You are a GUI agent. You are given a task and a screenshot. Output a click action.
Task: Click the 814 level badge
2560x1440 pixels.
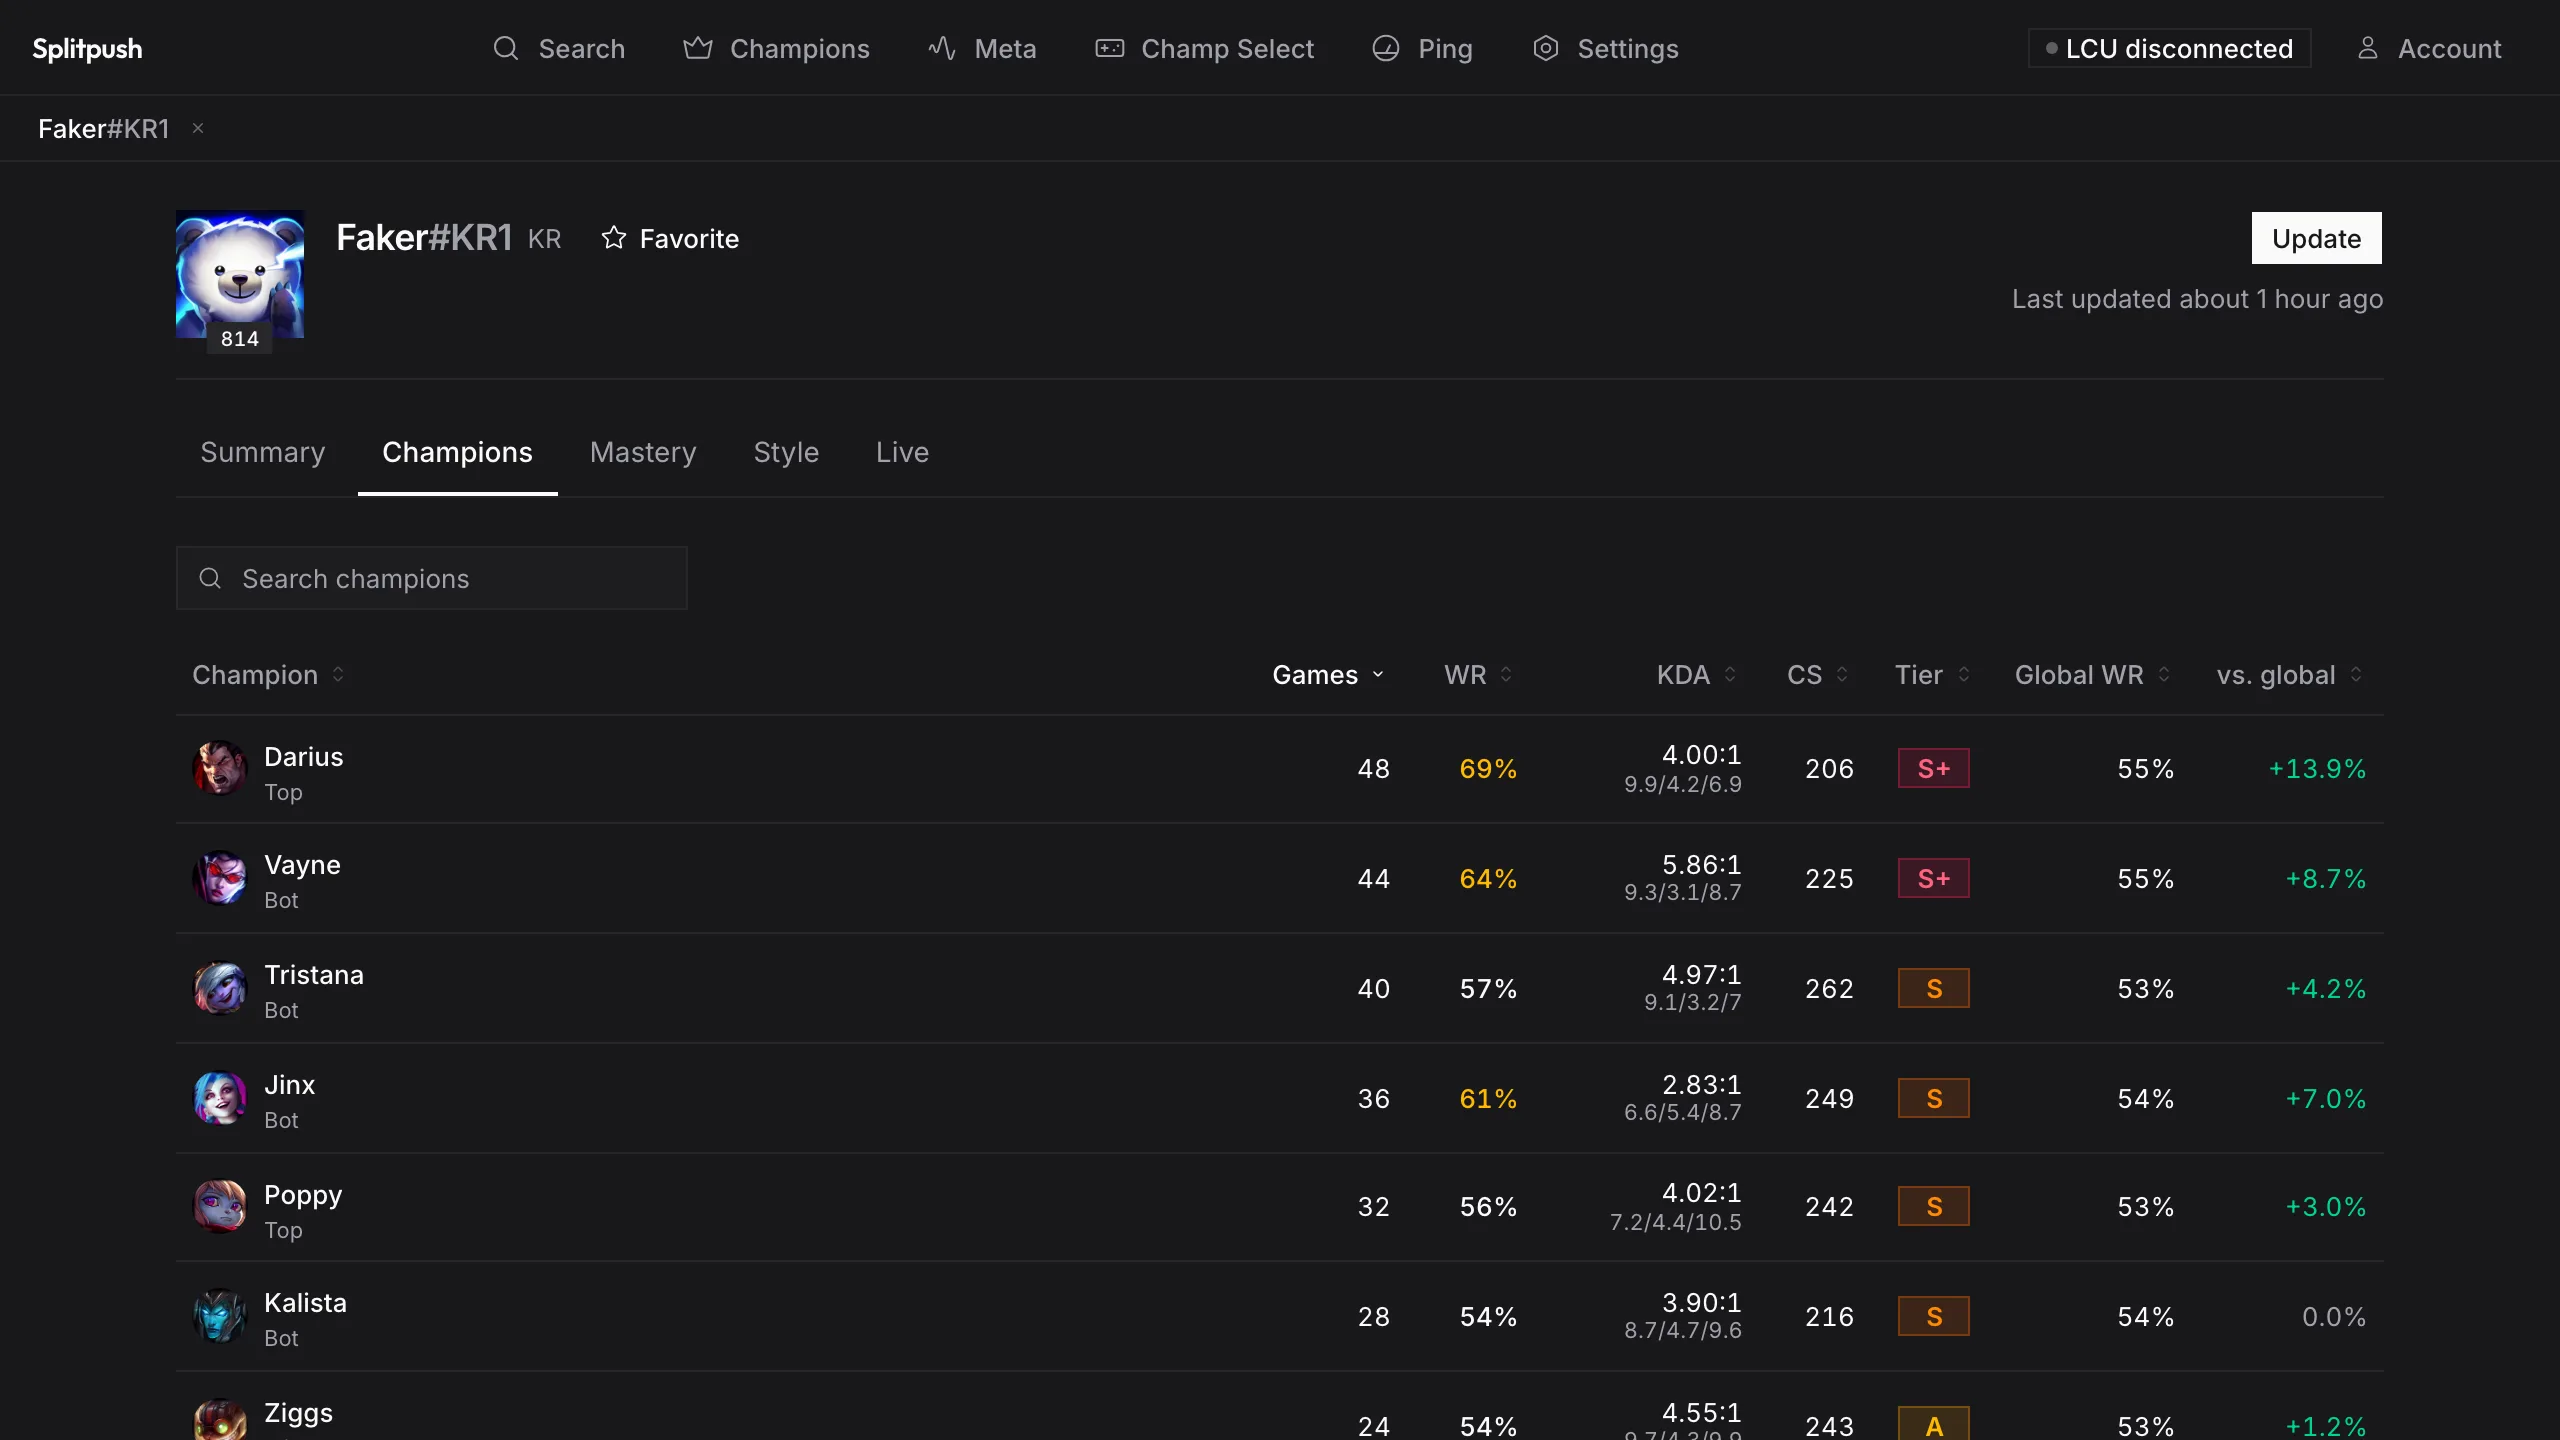pyautogui.click(x=240, y=338)
